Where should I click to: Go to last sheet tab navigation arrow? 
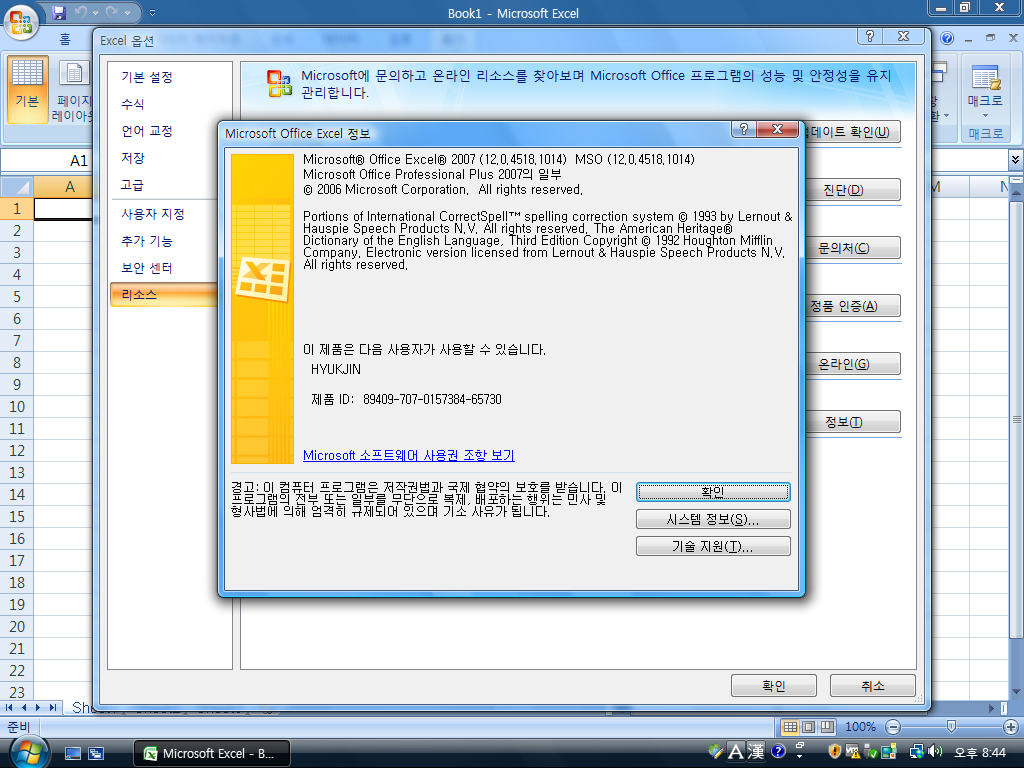(x=53, y=707)
